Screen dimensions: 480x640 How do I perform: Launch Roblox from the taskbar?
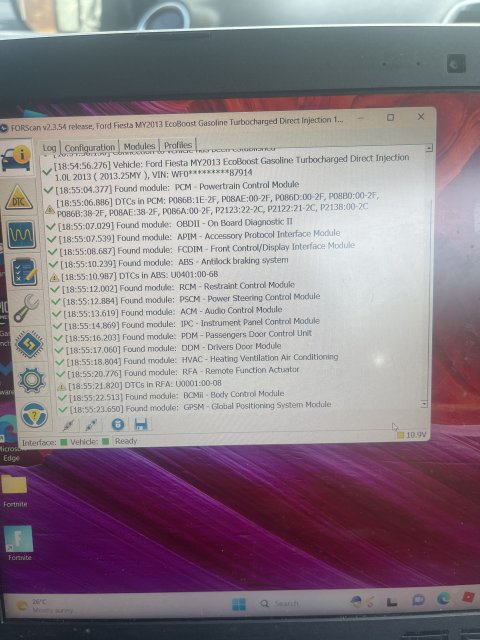coord(468,598)
